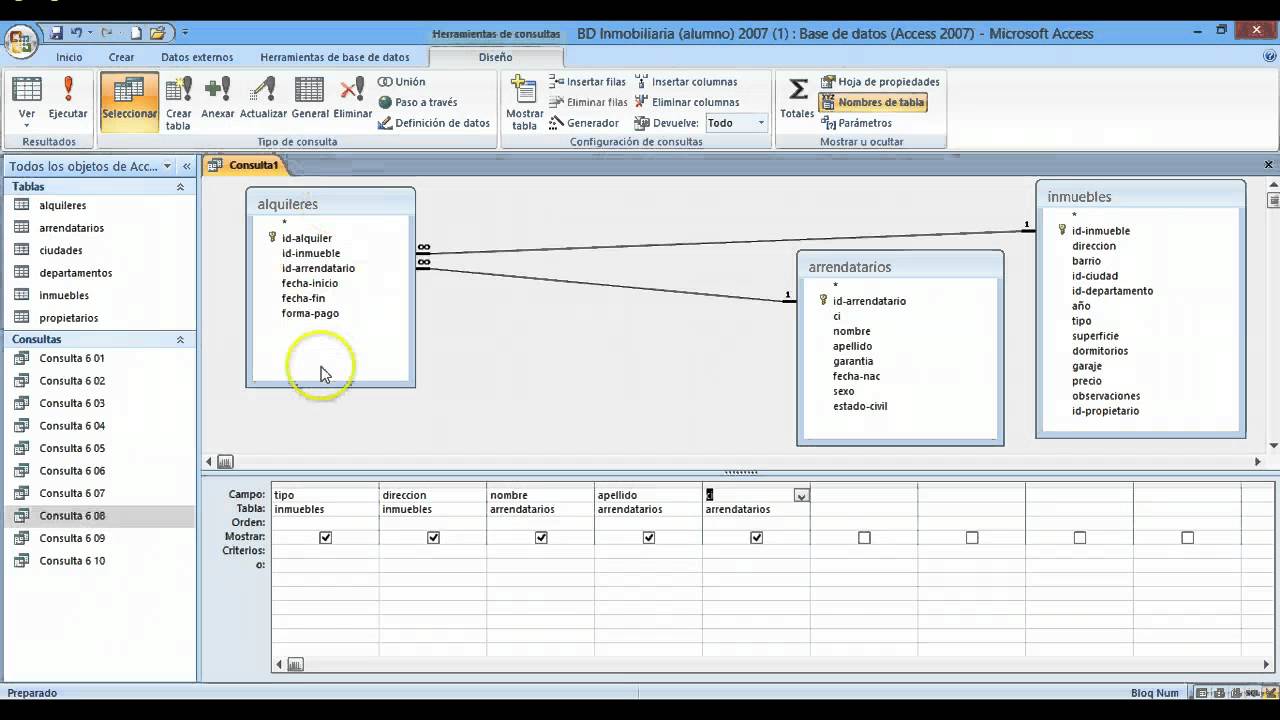1280x720 pixels.
Task: Check Mostrar box in seventh column
Action: tap(972, 538)
